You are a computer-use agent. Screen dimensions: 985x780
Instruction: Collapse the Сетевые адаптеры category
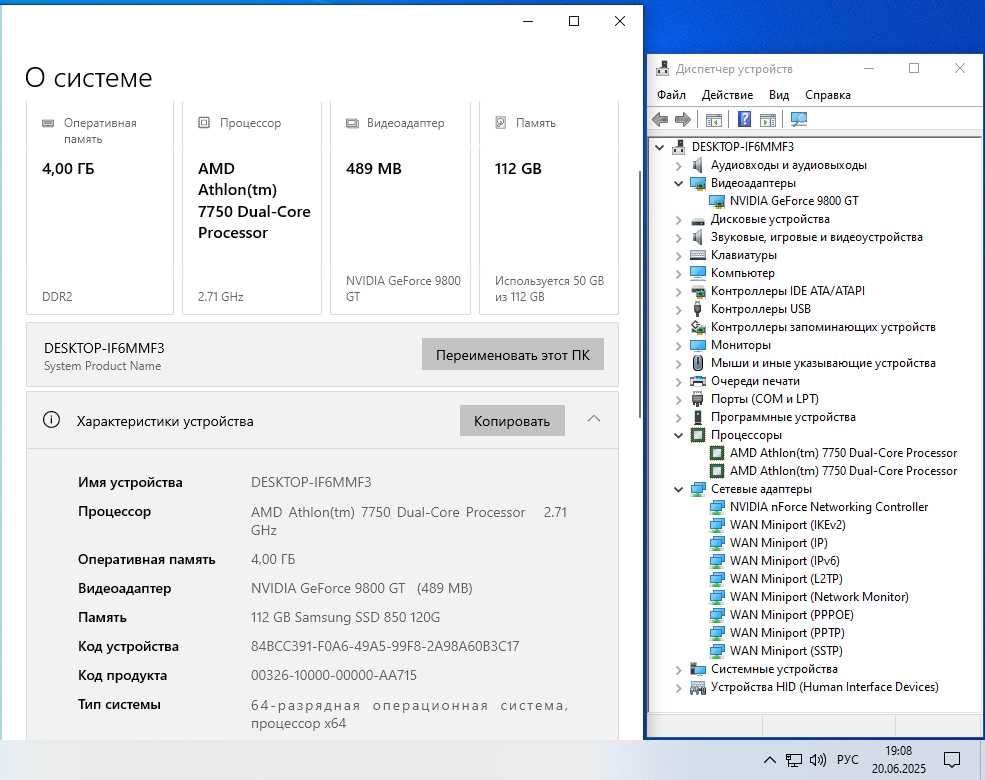(678, 489)
